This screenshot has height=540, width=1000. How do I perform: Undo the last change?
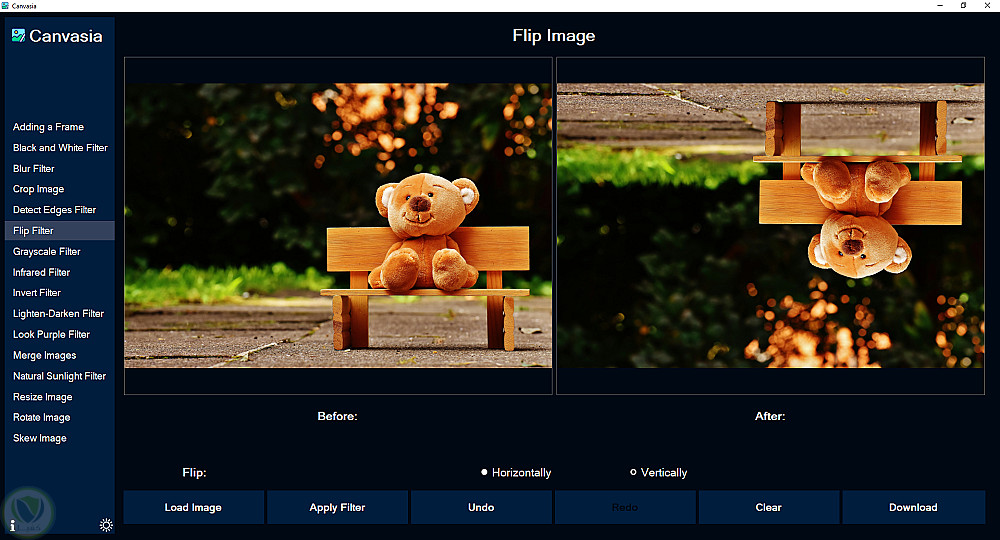pyautogui.click(x=481, y=507)
